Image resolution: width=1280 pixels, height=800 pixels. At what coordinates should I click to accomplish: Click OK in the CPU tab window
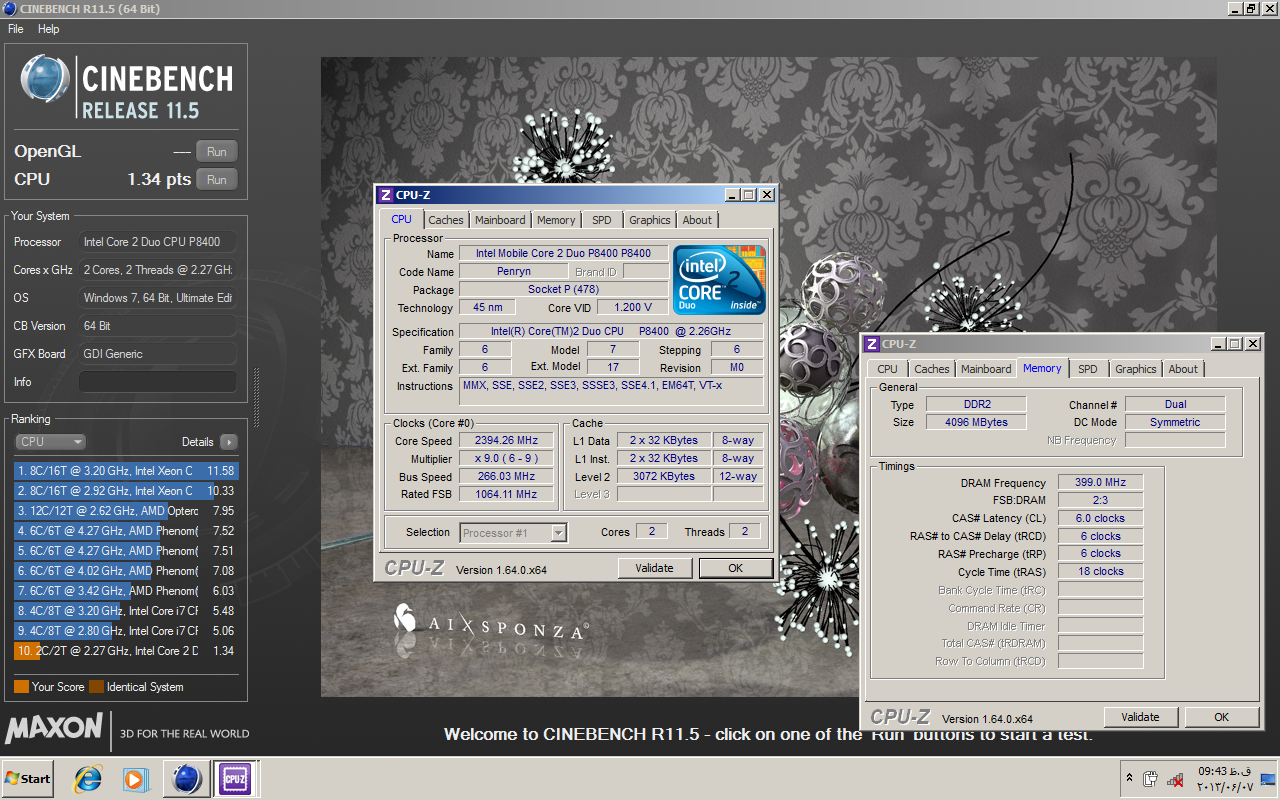[x=735, y=568]
